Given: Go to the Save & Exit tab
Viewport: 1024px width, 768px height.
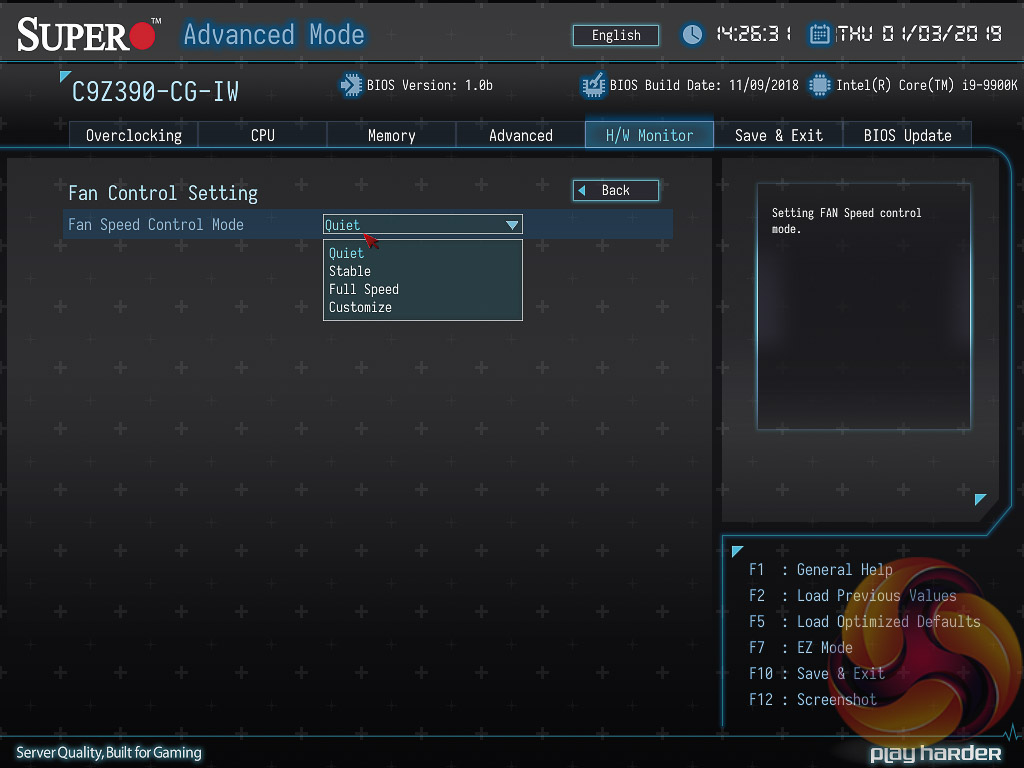Looking at the screenshot, I should coord(778,135).
